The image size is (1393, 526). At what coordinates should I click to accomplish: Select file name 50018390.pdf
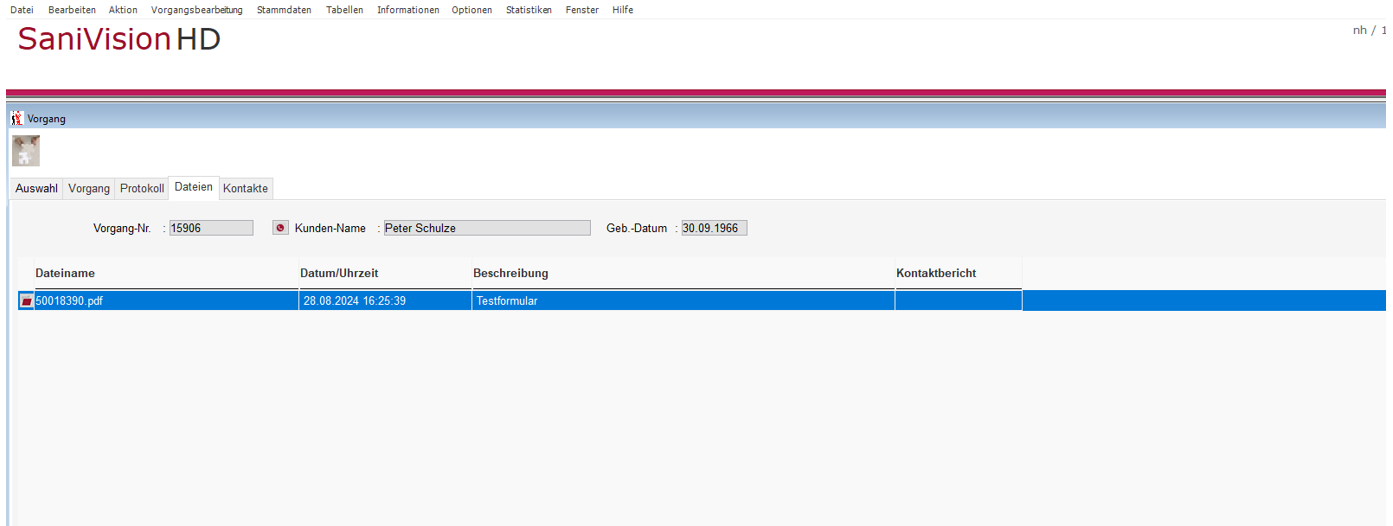click(166, 301)
